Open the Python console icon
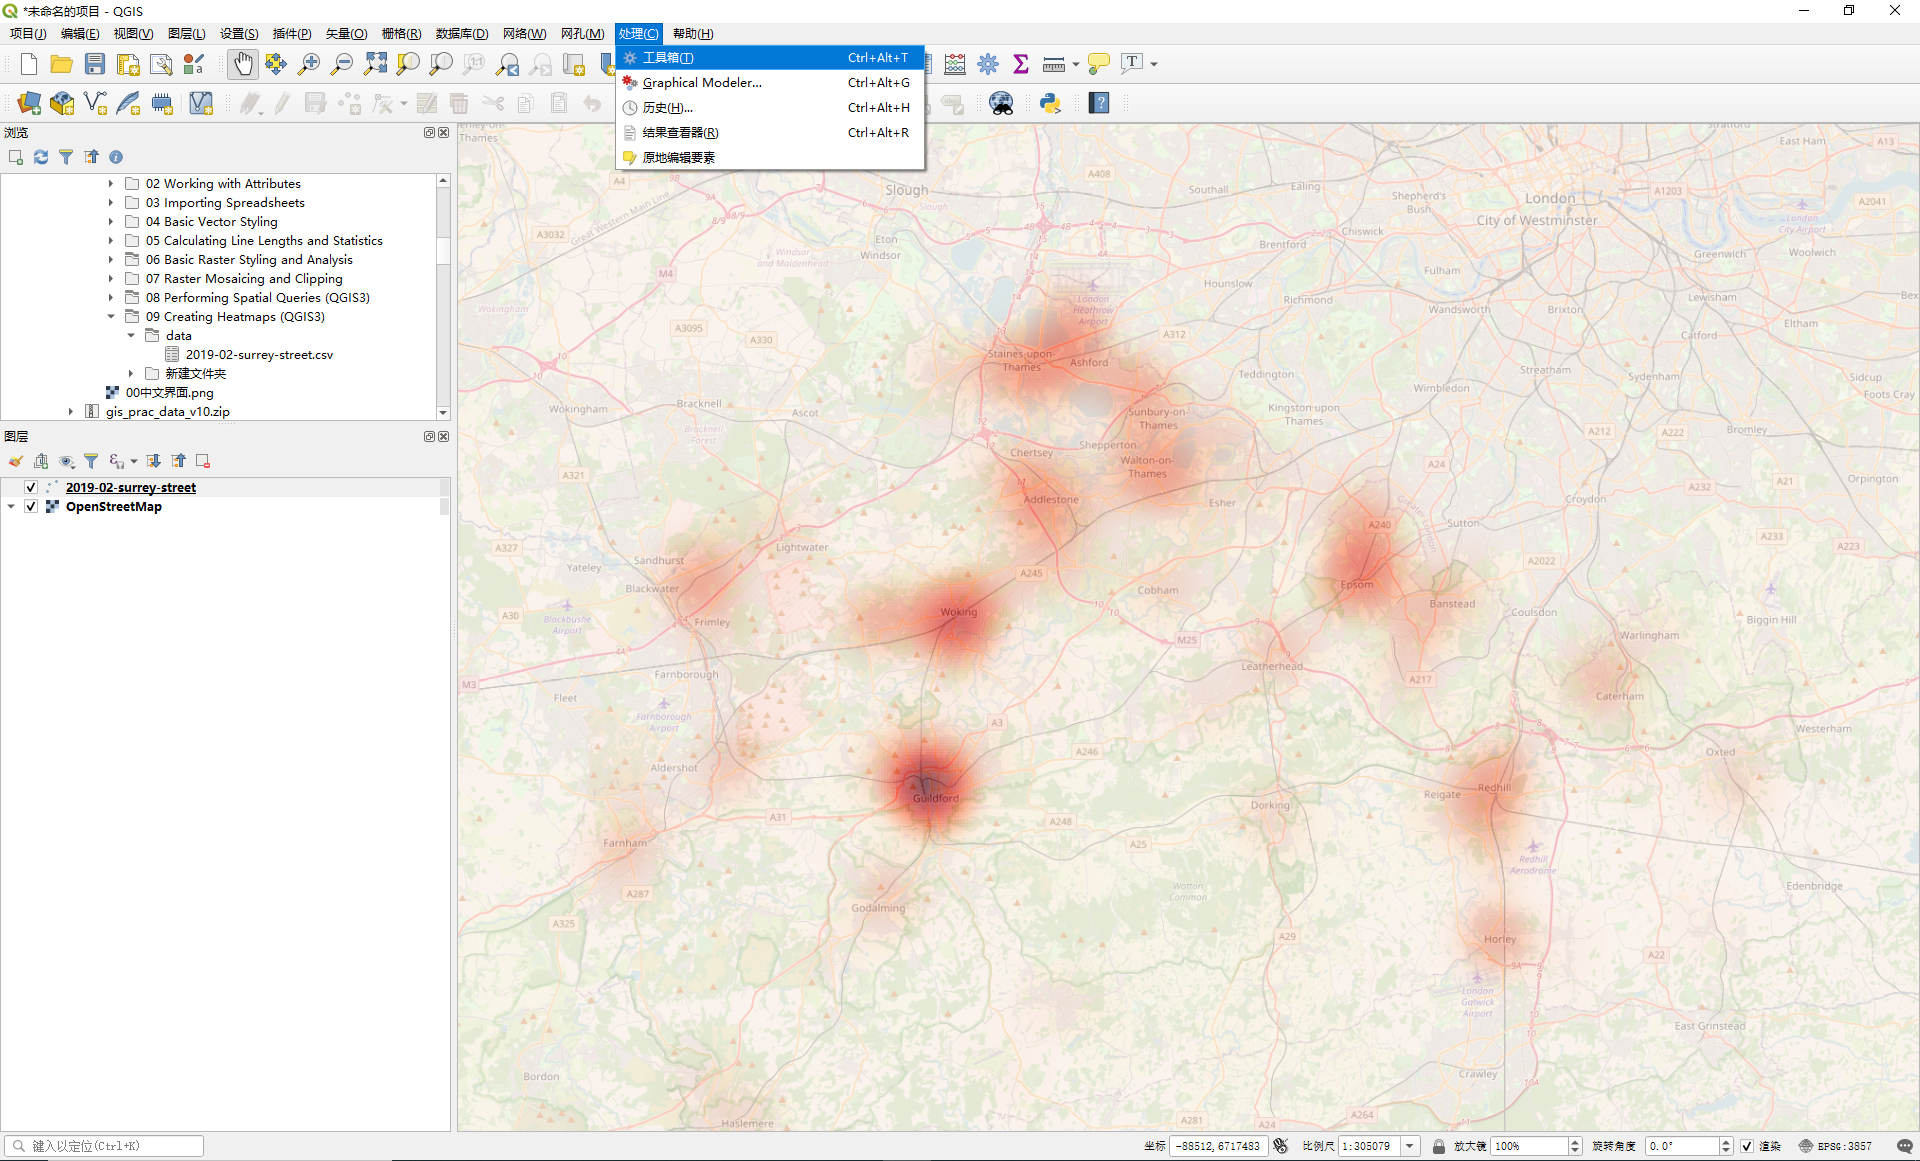 (1050, 103)
